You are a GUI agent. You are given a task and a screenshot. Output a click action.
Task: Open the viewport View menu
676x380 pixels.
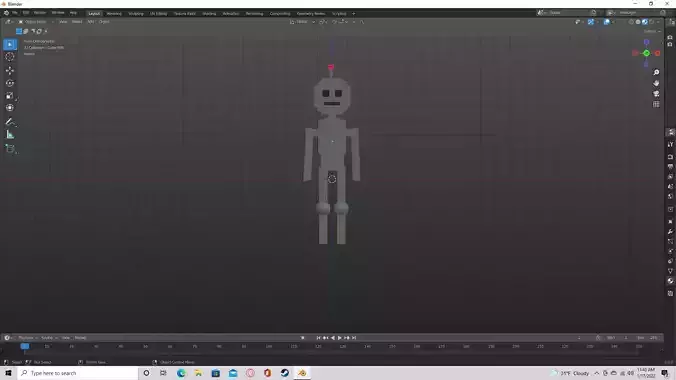63,22
